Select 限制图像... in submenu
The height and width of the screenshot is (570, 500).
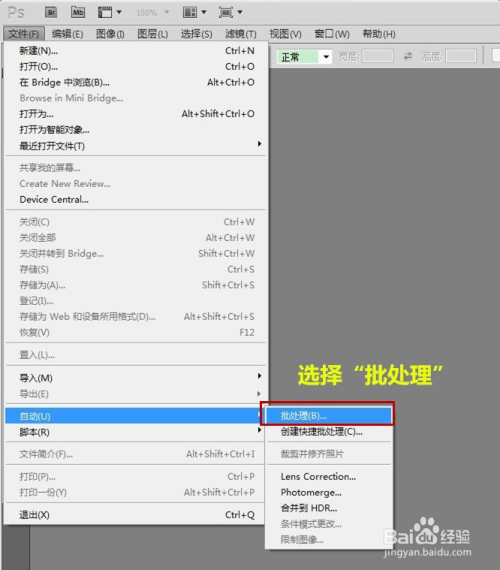[329, 540]
